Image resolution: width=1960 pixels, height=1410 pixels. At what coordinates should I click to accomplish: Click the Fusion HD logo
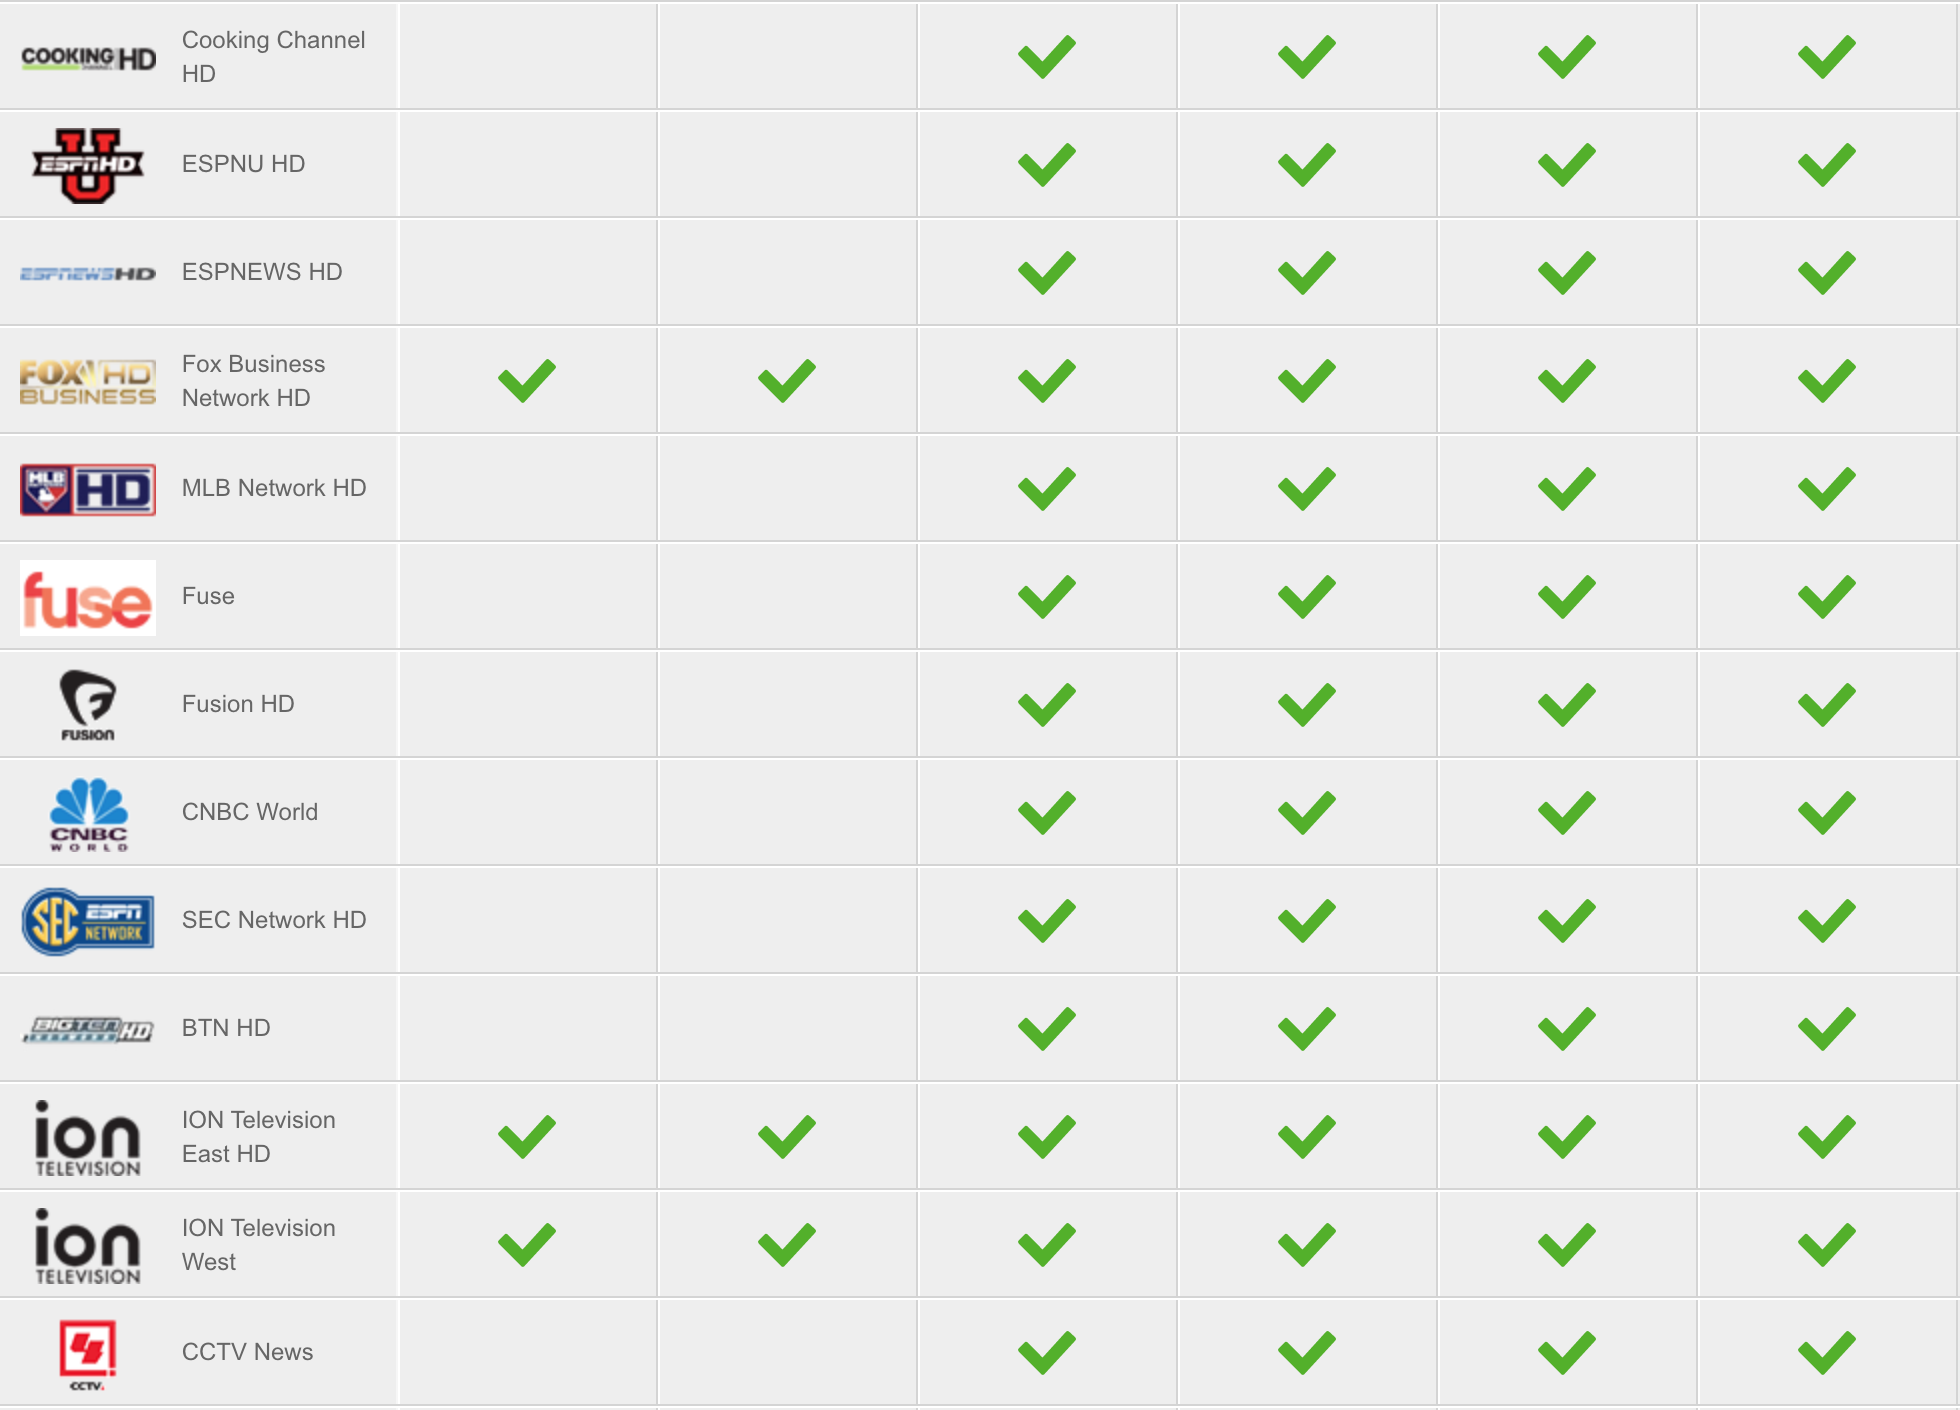click(88, 706)
